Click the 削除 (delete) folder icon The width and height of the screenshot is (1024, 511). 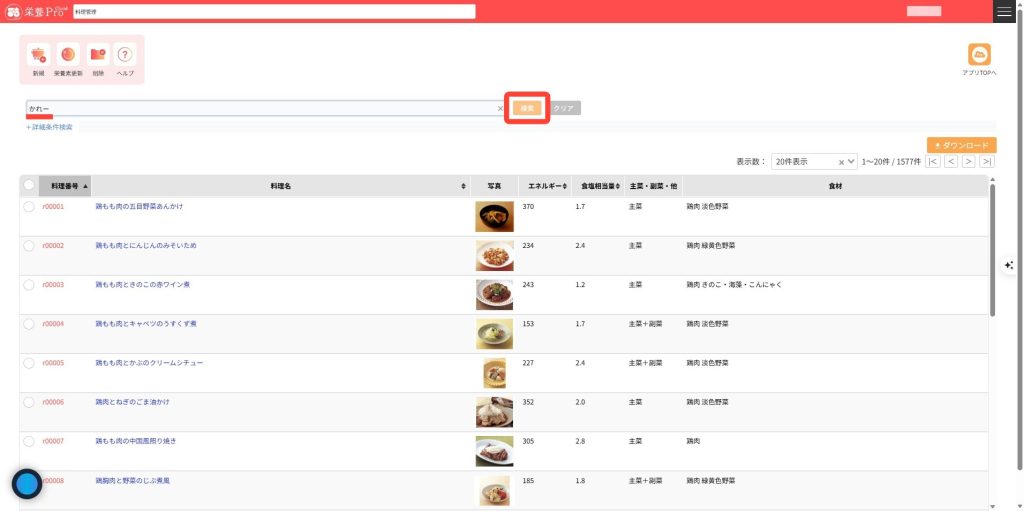coord(97,56)
